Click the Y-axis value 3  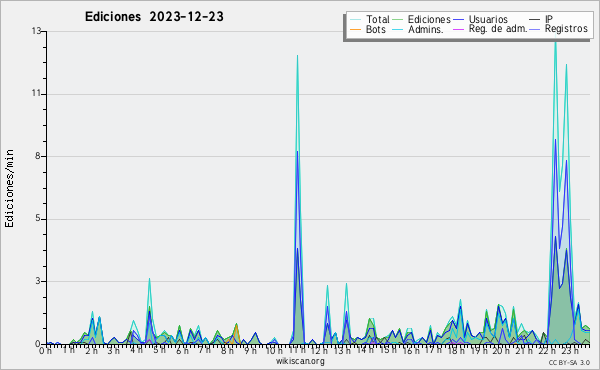pos(38,281)
